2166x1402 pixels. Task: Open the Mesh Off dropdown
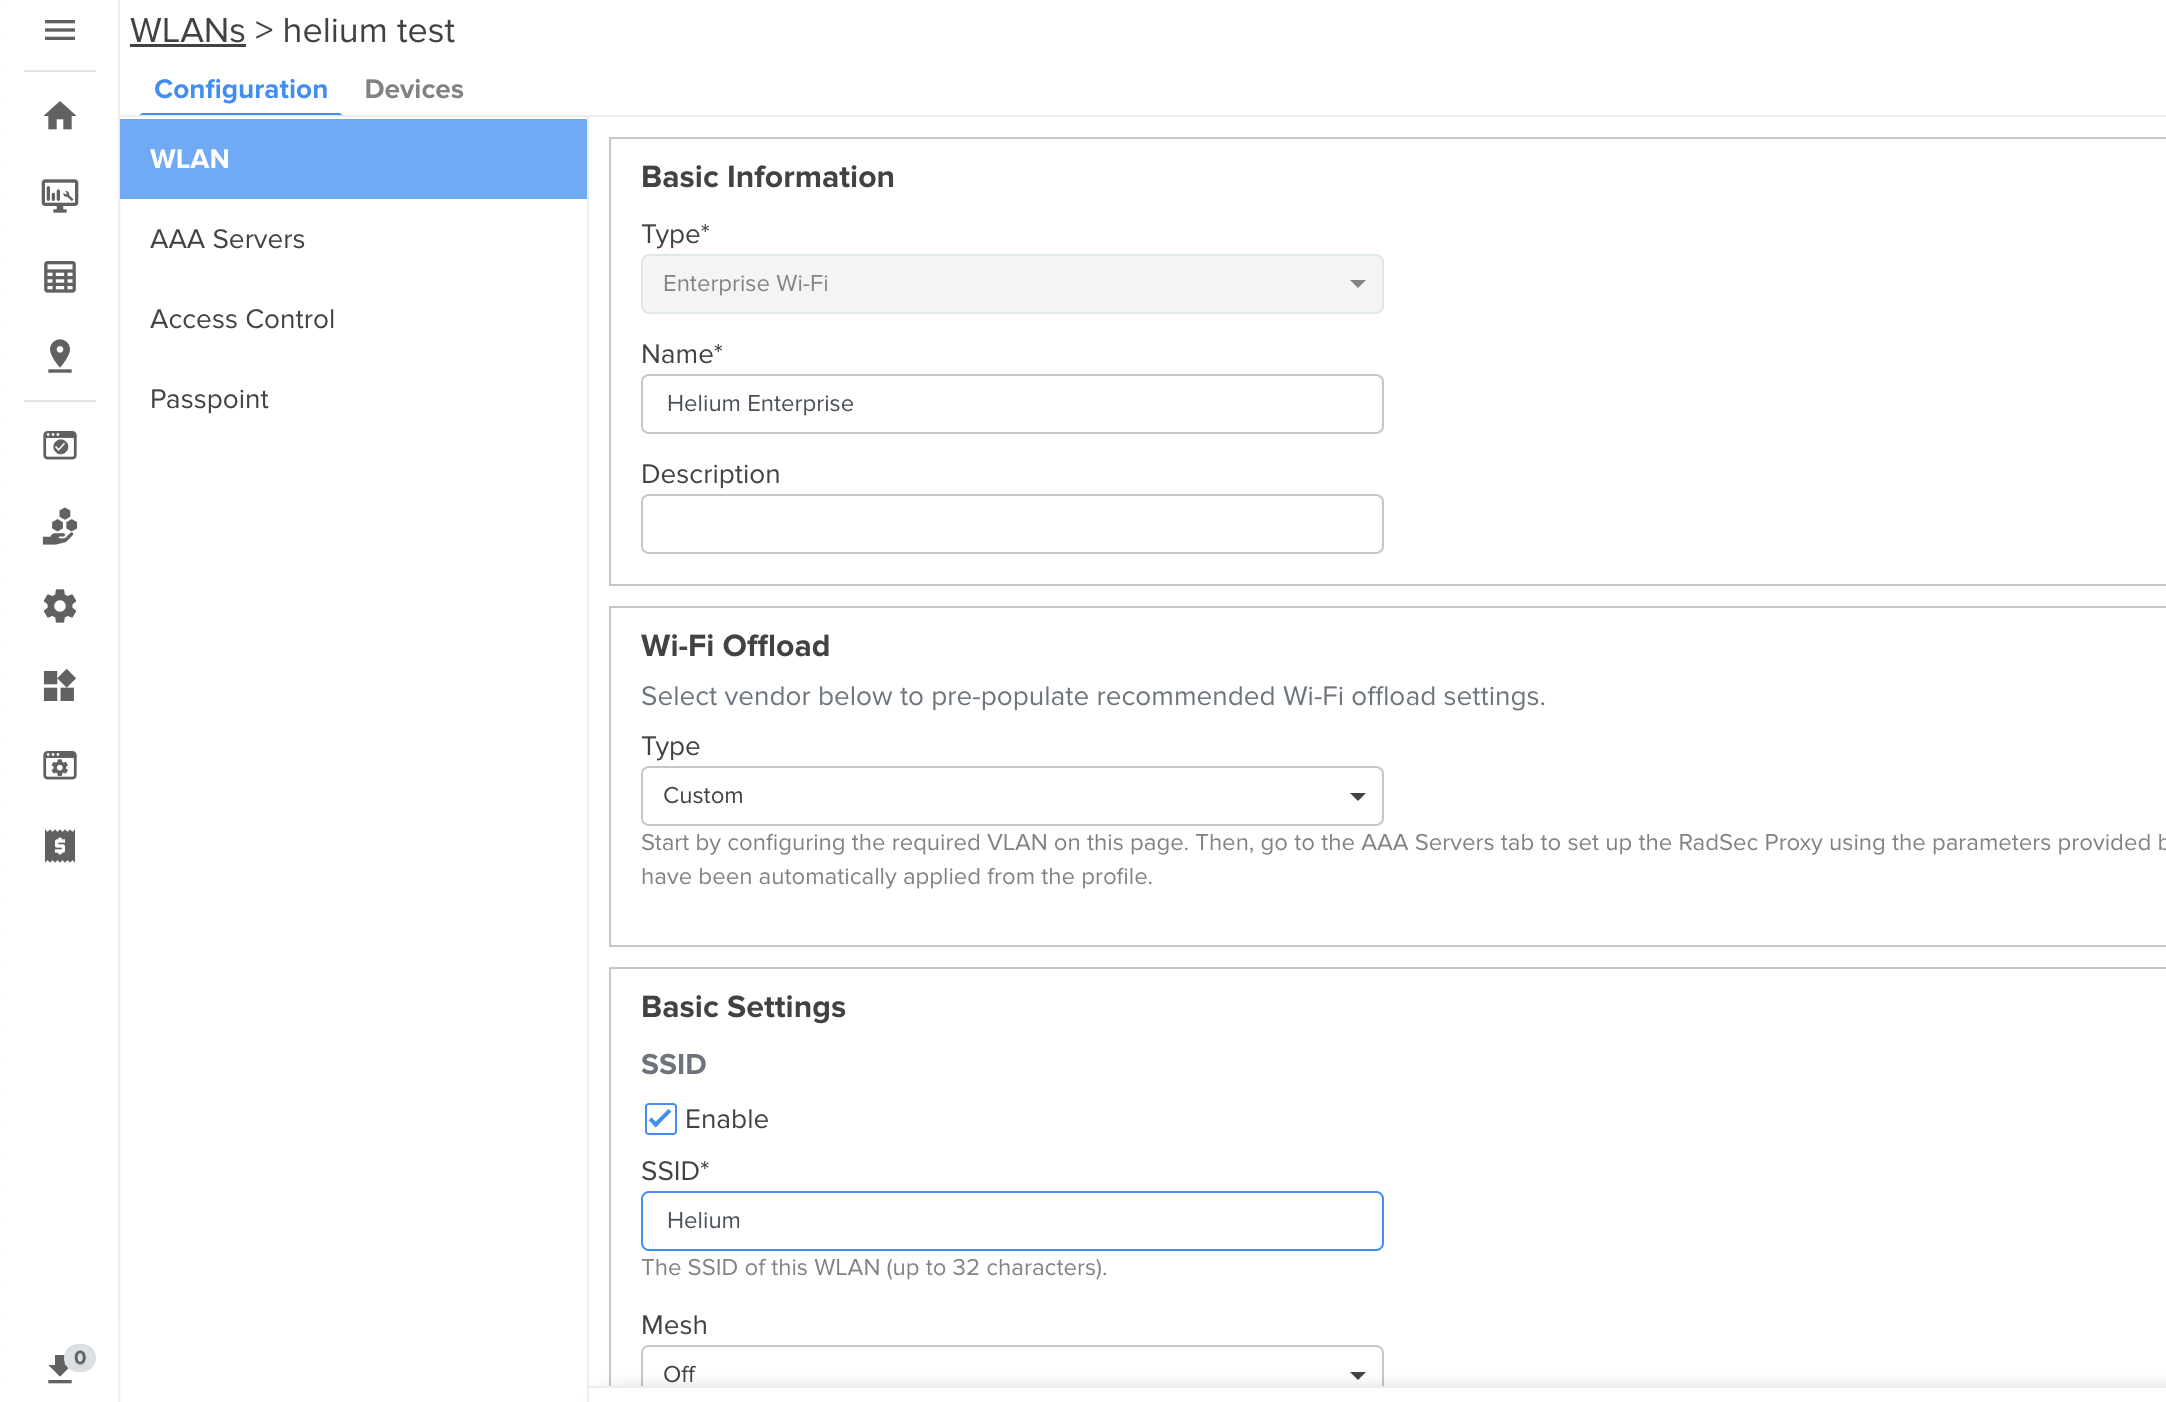pos(1012,1372)
